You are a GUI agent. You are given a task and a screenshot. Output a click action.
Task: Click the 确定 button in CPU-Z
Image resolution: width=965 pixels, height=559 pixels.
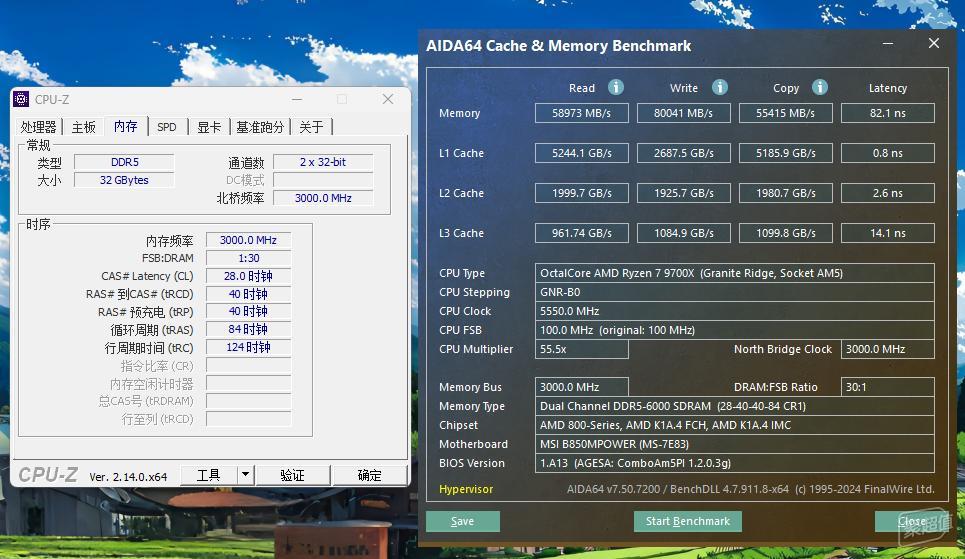click(x=369, y=475)
